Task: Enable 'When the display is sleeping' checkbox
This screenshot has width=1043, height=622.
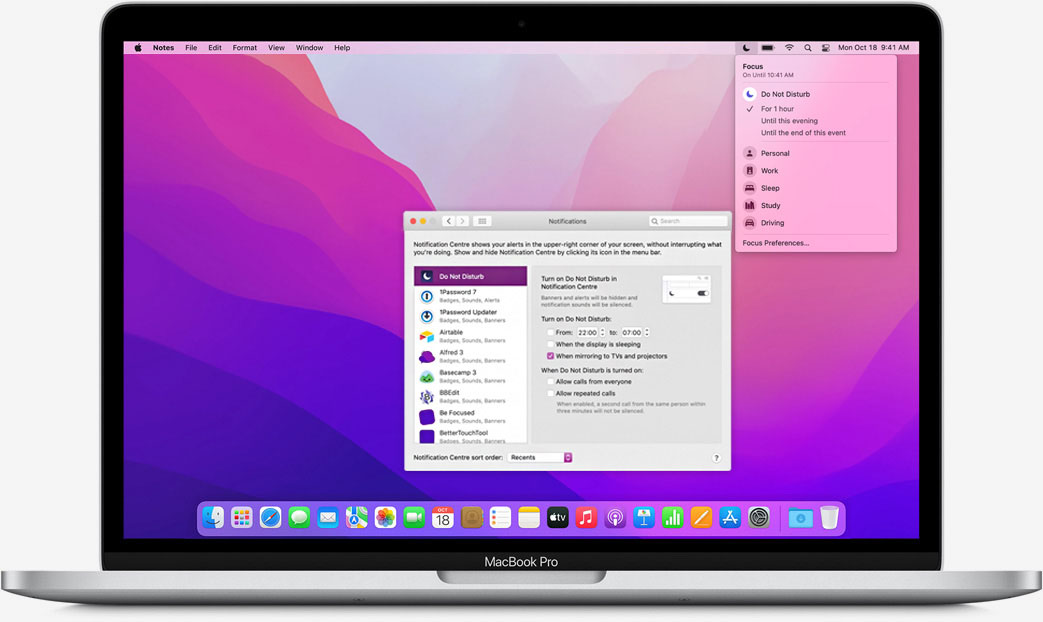Action: click(550, 344)
